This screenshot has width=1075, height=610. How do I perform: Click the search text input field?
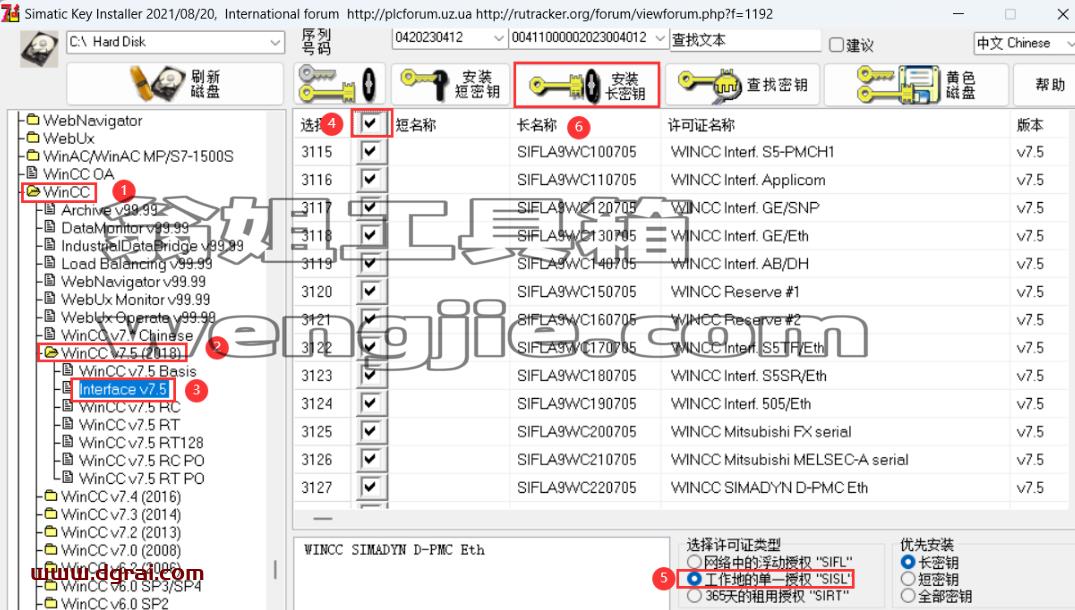coord(745,40)
